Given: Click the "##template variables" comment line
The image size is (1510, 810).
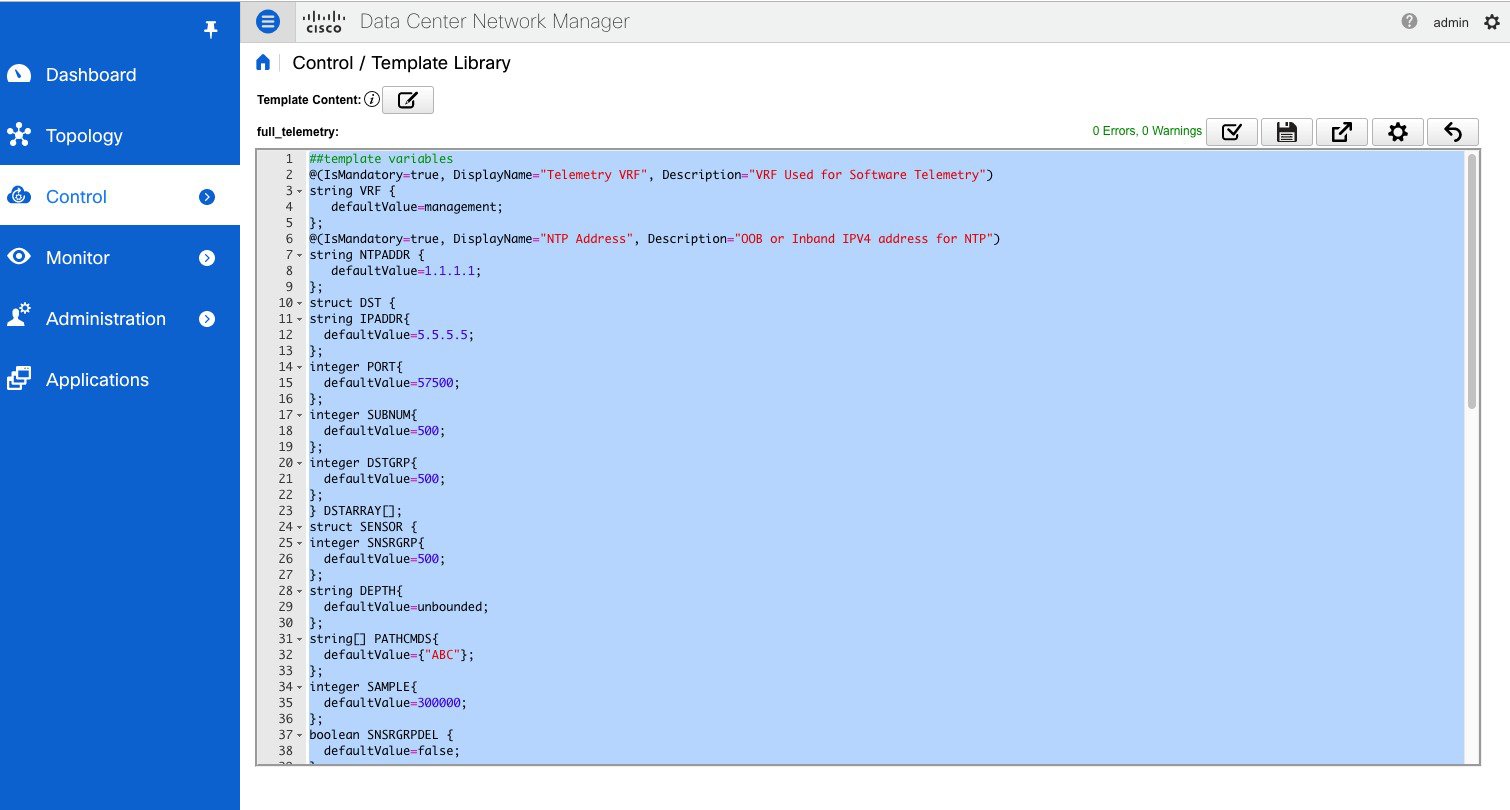Looking at the screenshot, I should coord(381,159).
